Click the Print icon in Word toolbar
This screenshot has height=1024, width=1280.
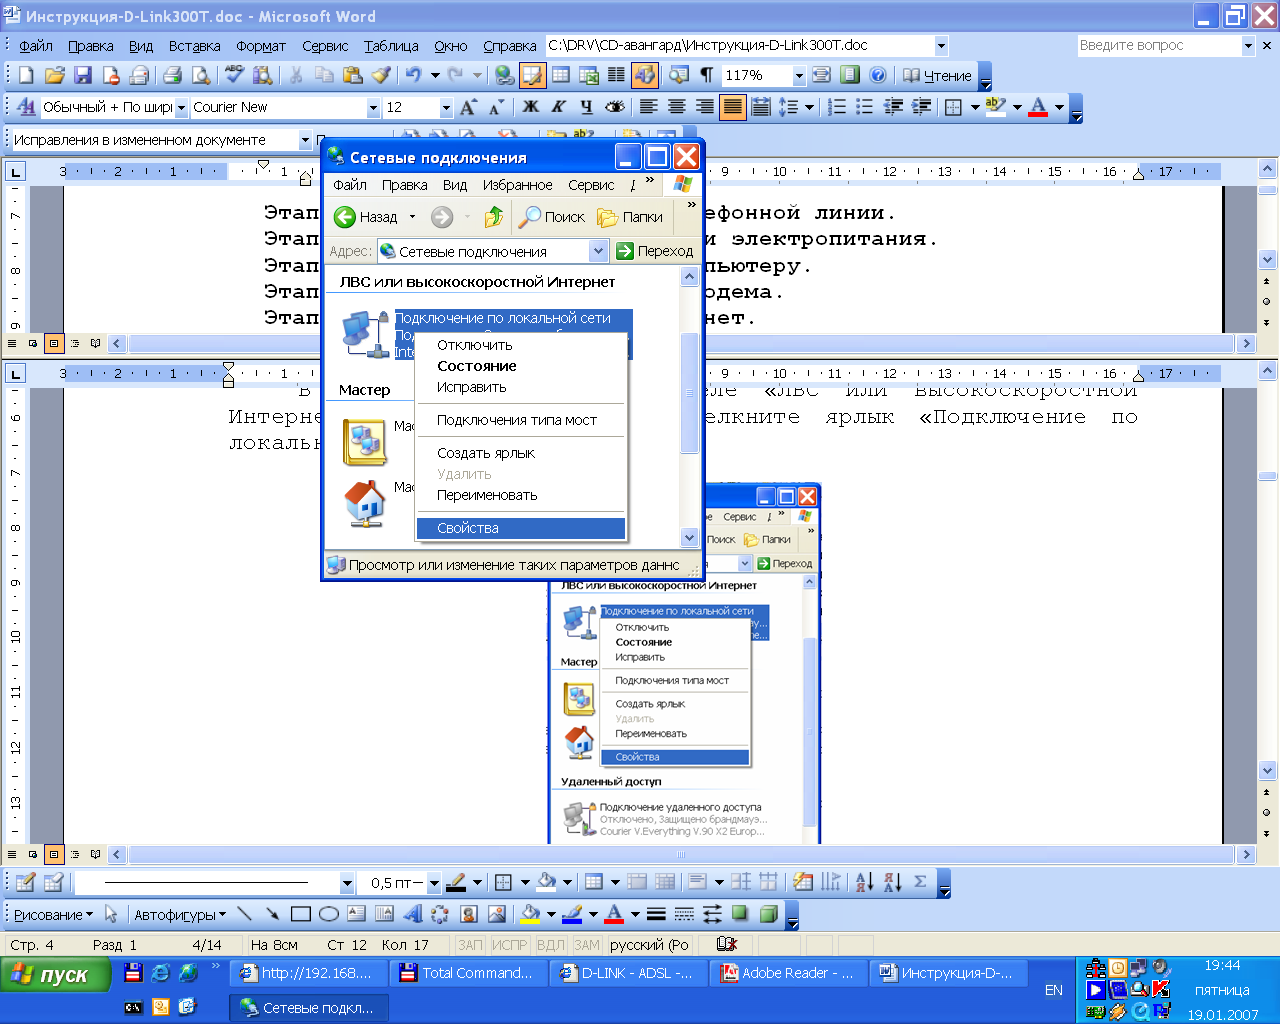[x=173, y=75]
